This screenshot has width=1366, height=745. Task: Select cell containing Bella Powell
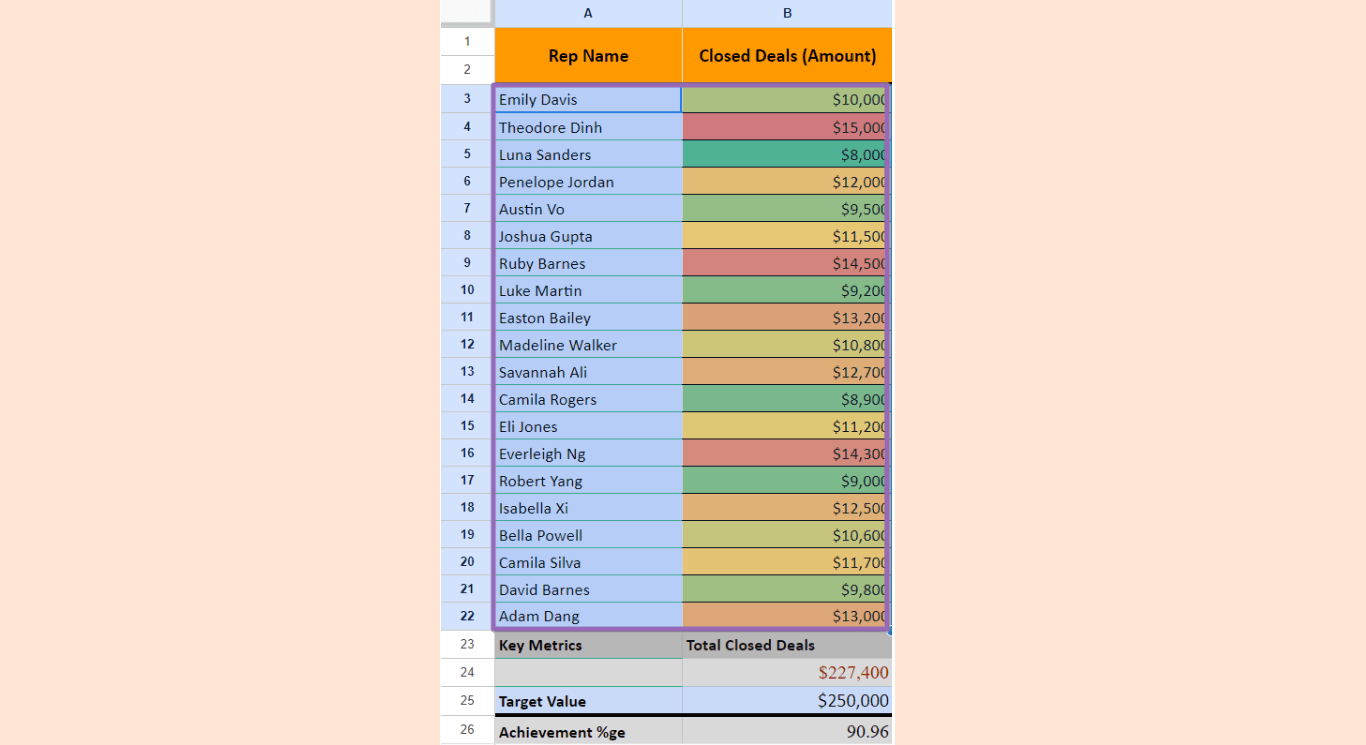[588, 535]
